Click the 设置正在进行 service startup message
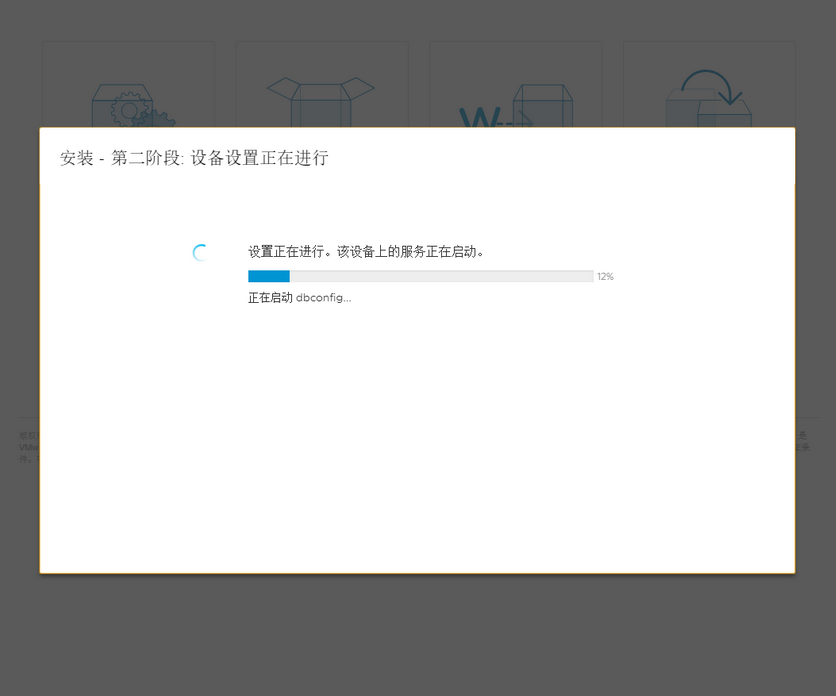This screenshot has width=836, height=696. click(x=368, y=251)
